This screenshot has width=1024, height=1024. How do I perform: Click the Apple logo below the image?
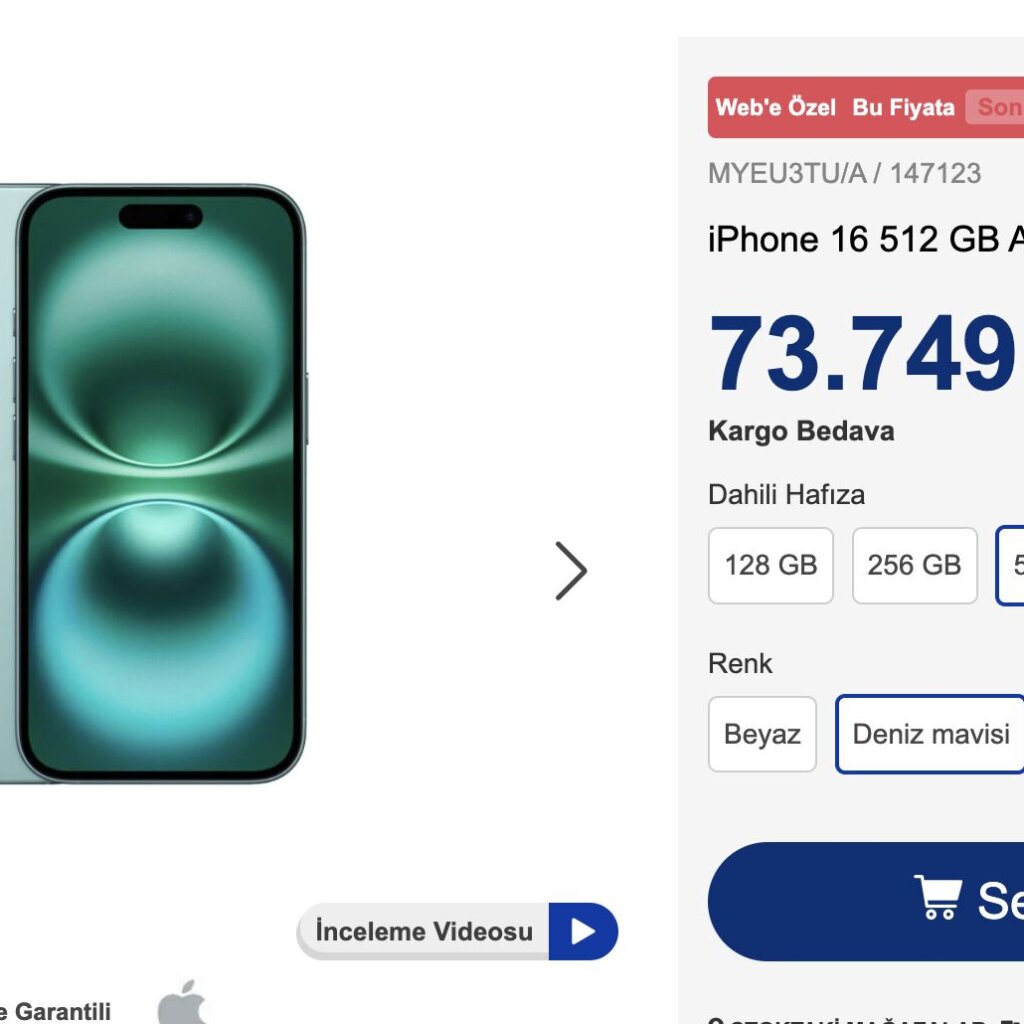182,1003
